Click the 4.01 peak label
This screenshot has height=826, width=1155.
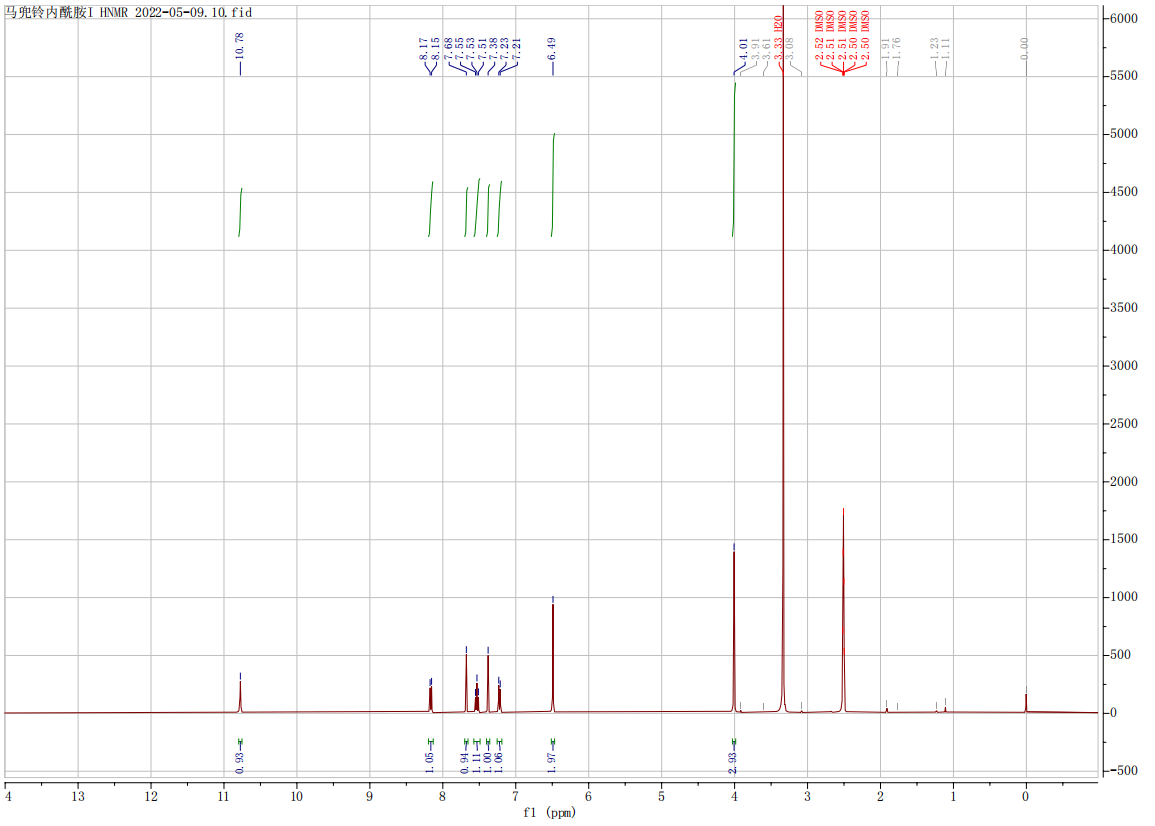coord(743,52)
